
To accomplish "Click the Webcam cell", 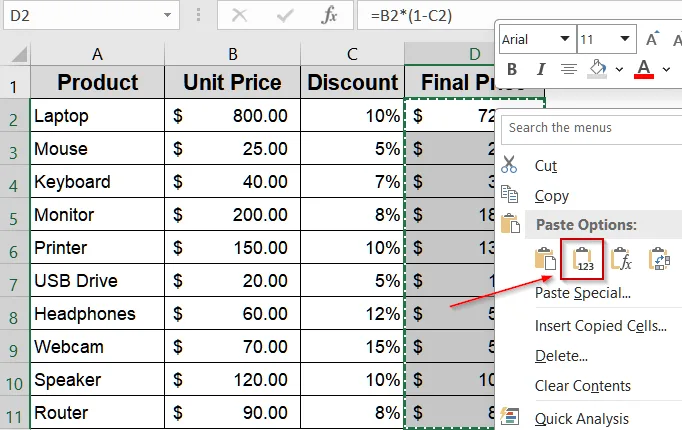I will pos(97,347).
